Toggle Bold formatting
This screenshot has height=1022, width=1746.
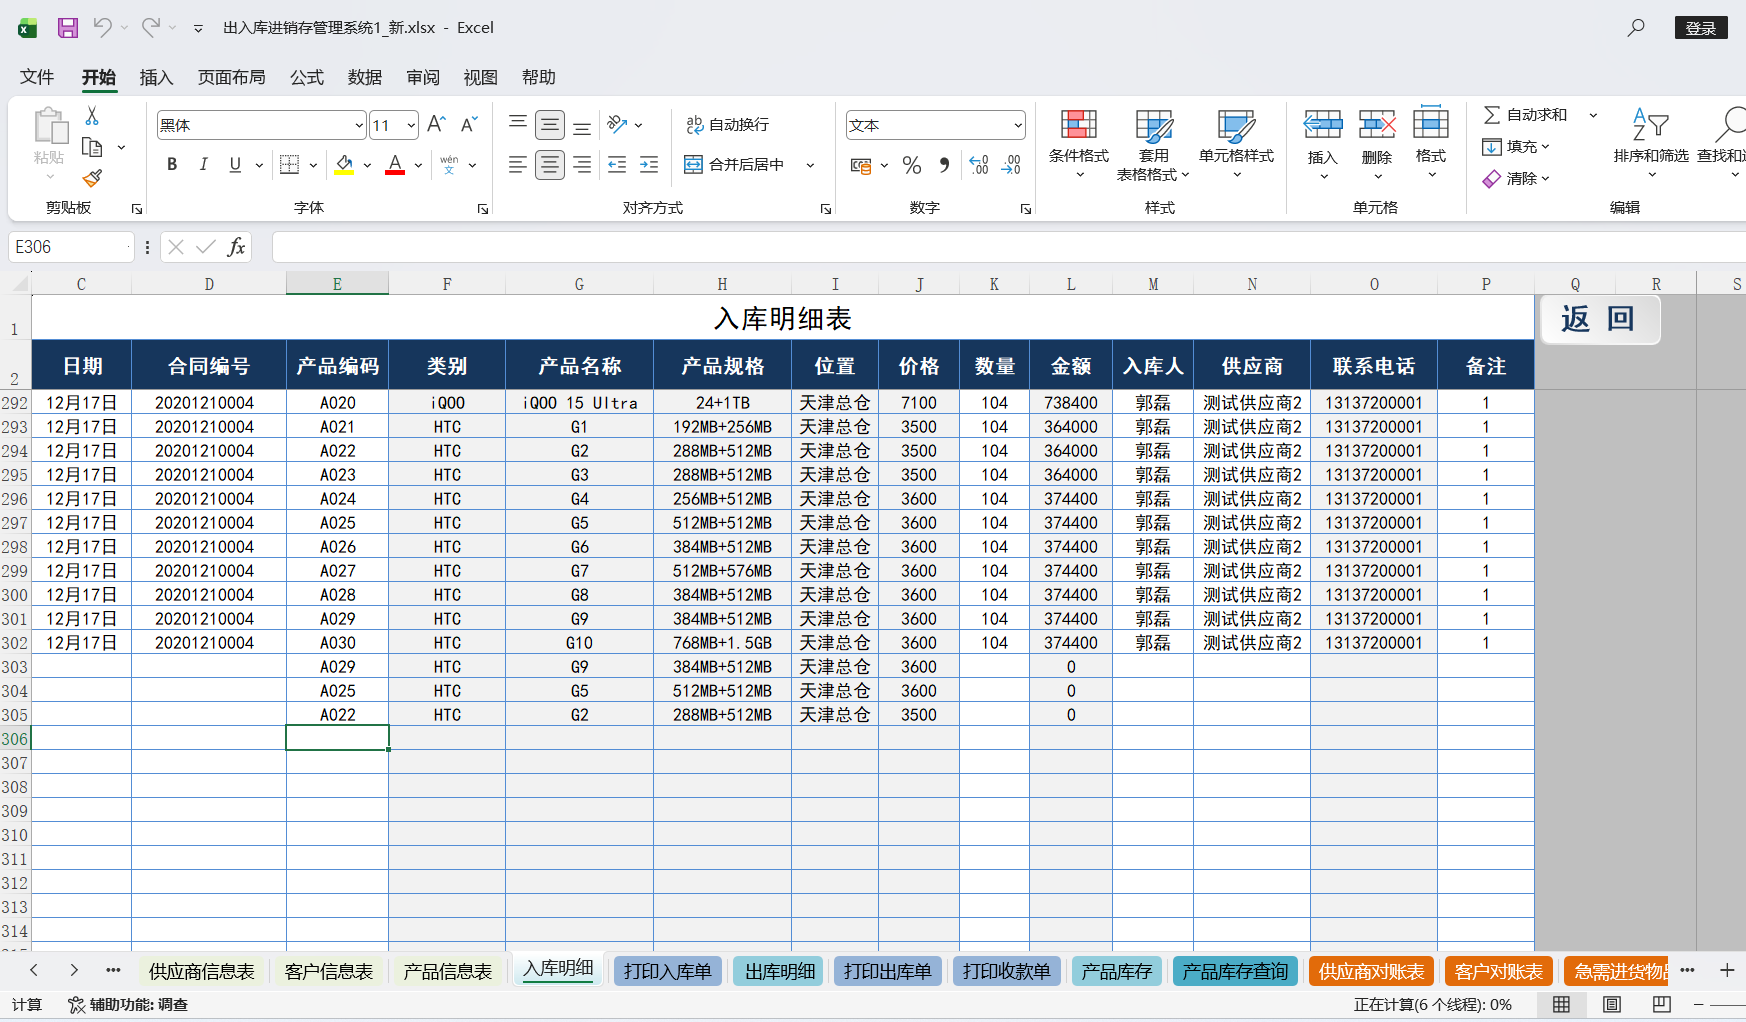[172, 165]
